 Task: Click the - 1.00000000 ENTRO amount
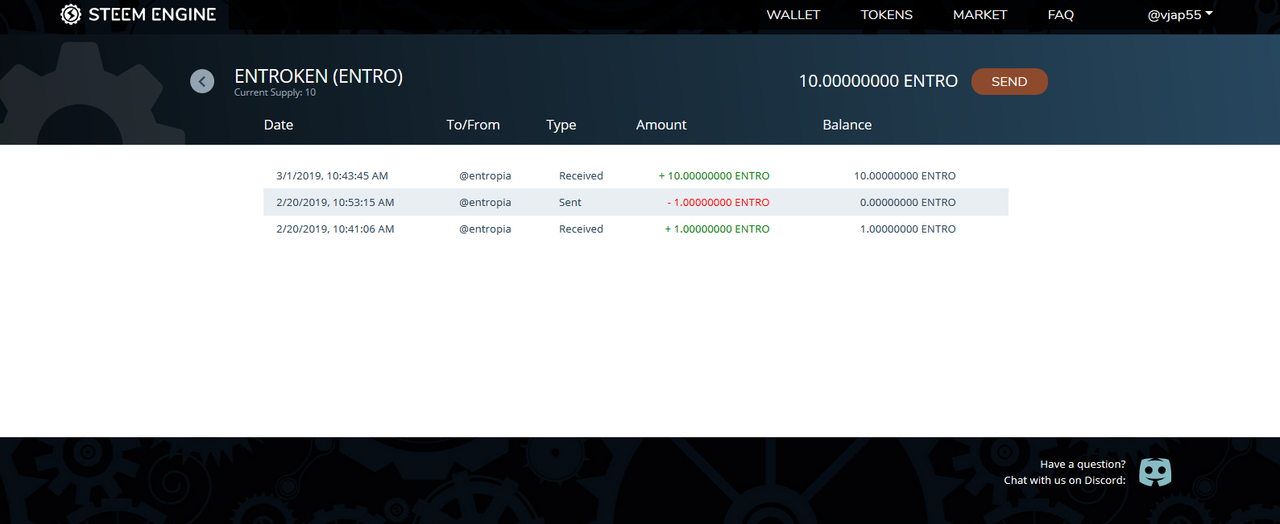pyautogui.click(x=718, y=202)
